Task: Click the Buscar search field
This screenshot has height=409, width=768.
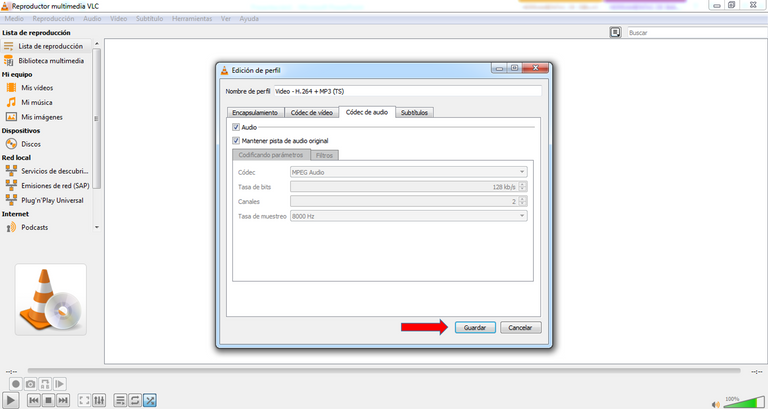Action: (x=697, y=33)
